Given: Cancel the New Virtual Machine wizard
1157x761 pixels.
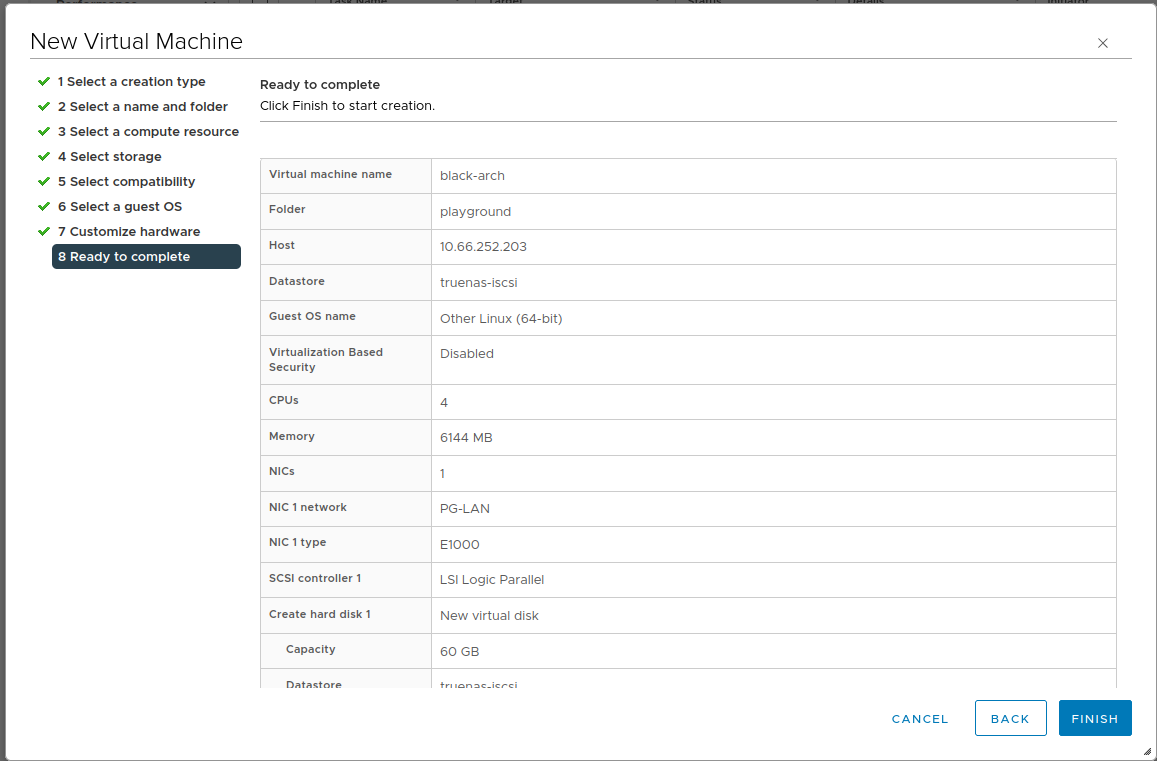Looking at the screenshot, I should [920, 718].
